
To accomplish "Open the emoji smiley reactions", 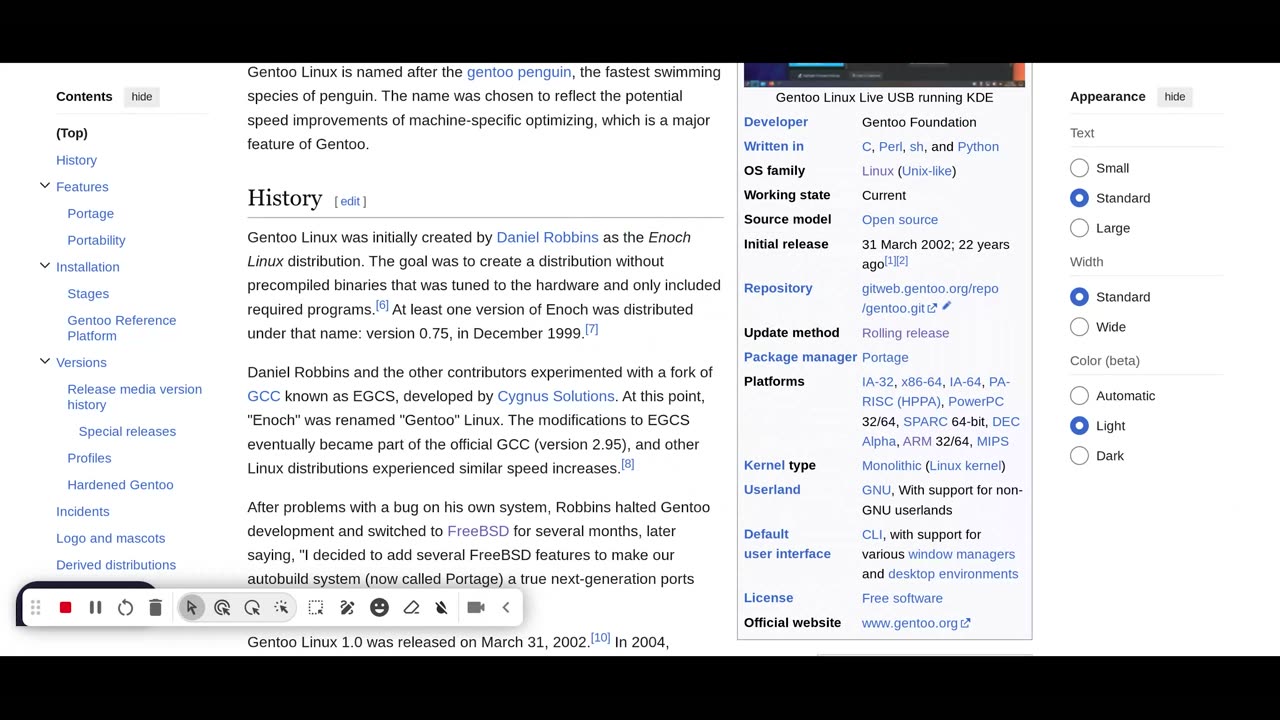I will coord(379,607).
